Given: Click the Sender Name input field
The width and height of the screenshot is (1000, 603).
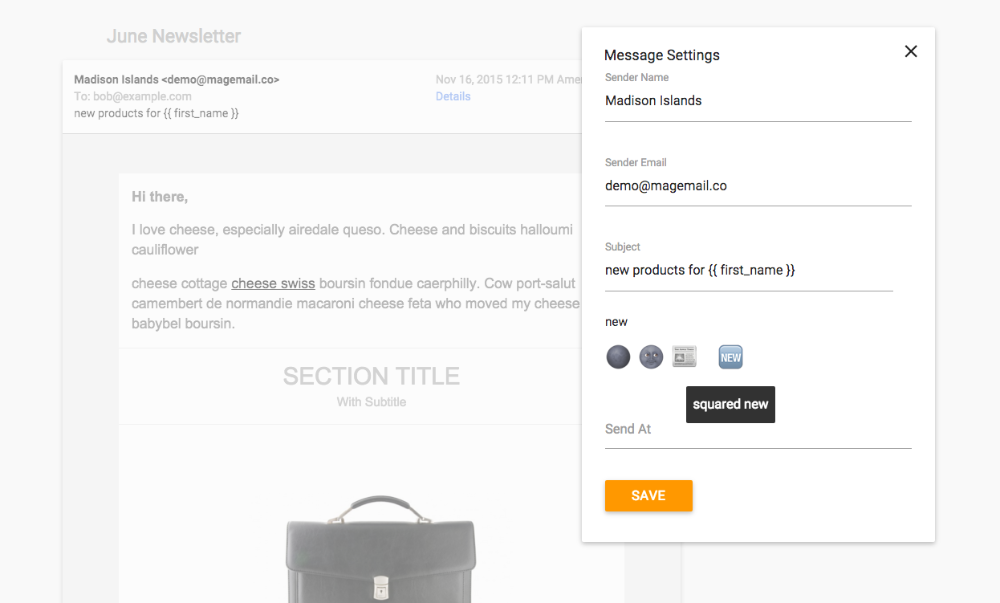Looking at the screenshot, I should (x=758, y=101).
